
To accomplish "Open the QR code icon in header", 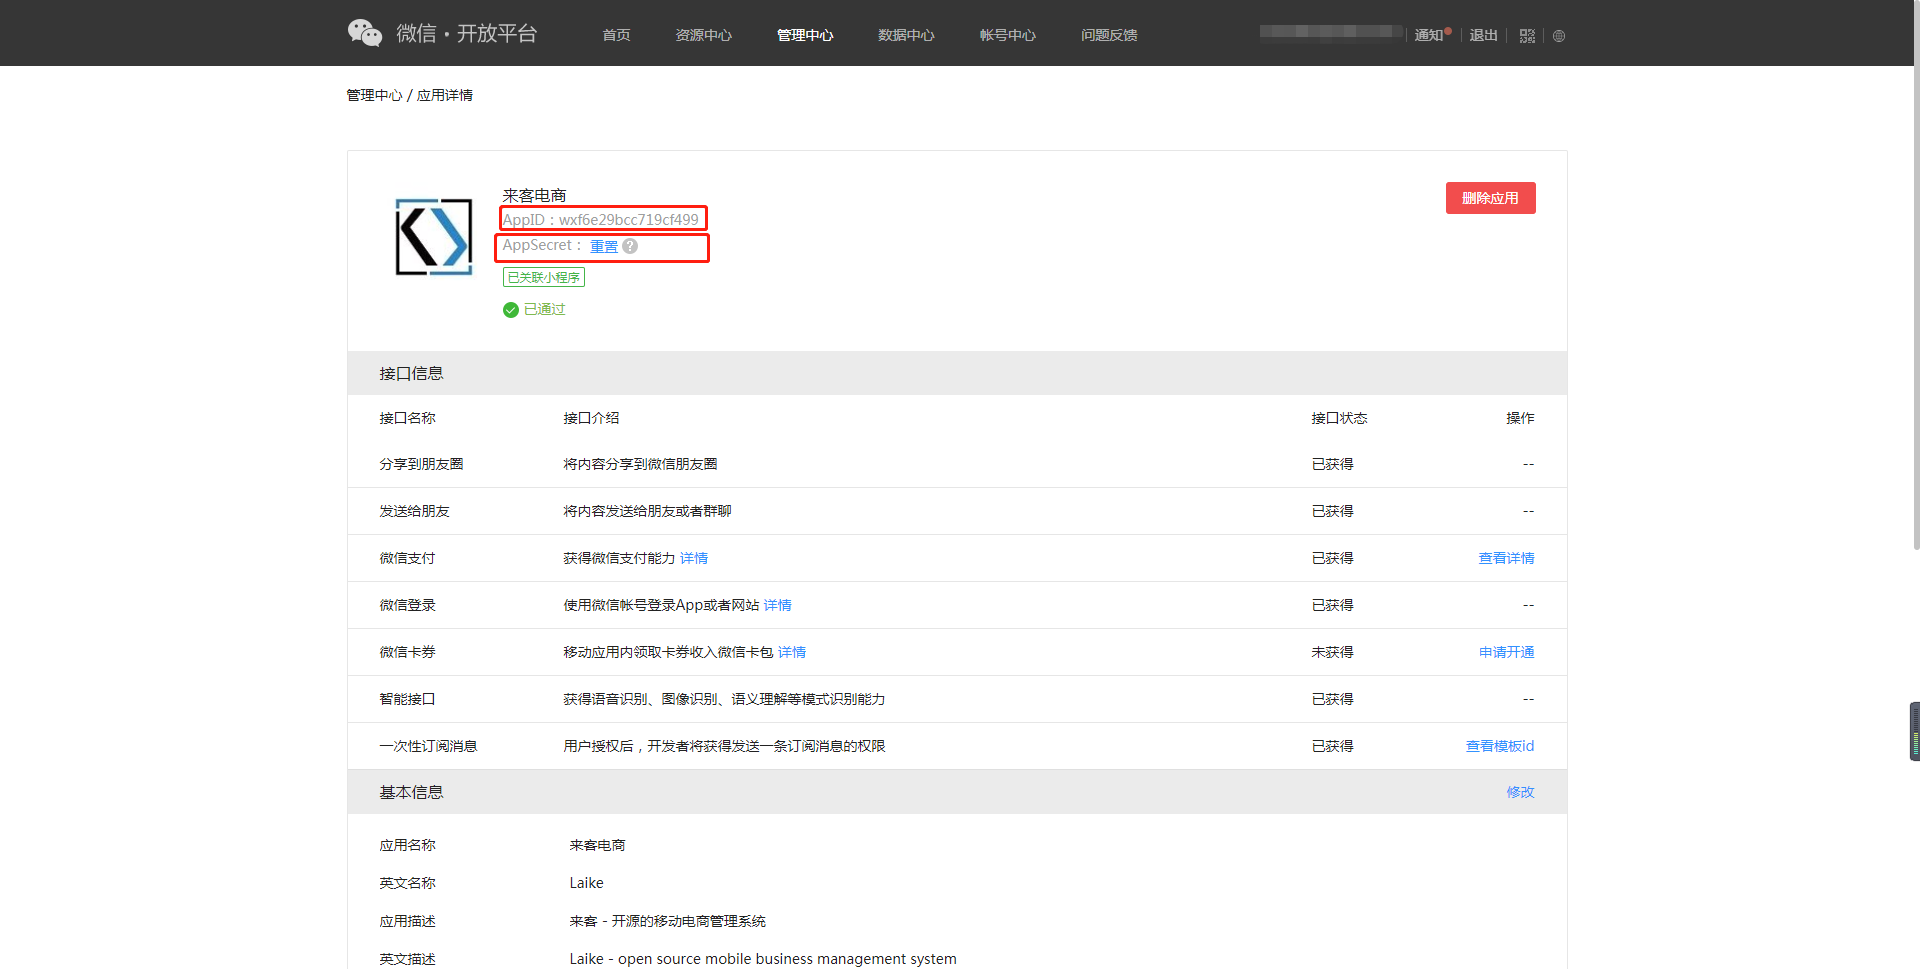I will pyautogui.click(x=1527, y=36).
